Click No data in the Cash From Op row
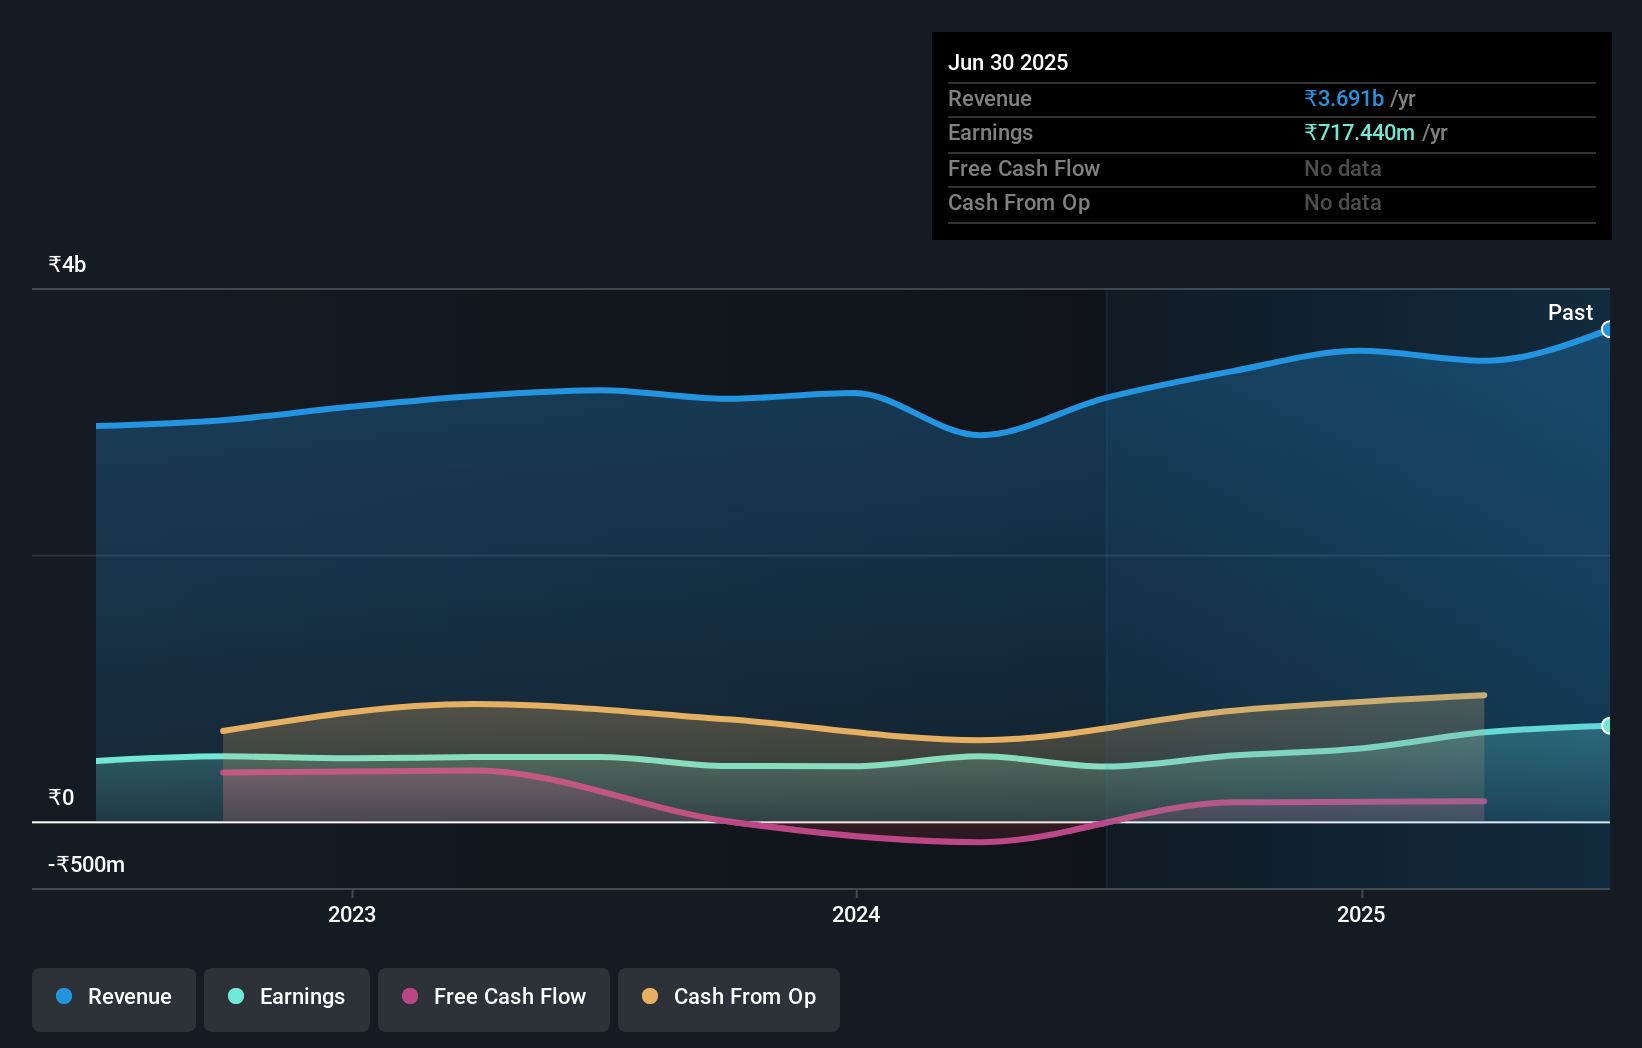Viewport: 1642px width, 1048px height. tap(1343, 202)
